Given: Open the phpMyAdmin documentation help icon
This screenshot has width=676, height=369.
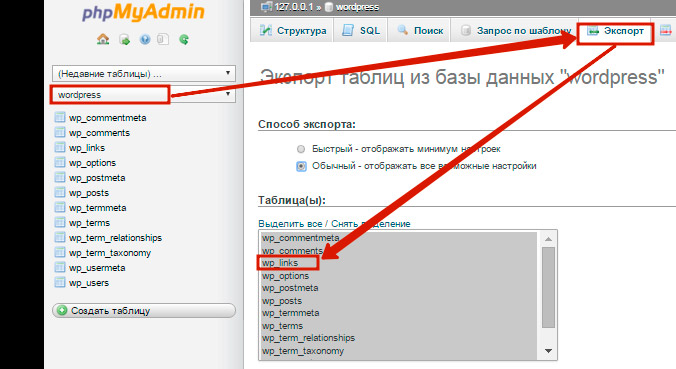Looking at the screenshot, I should coord(145,40).
